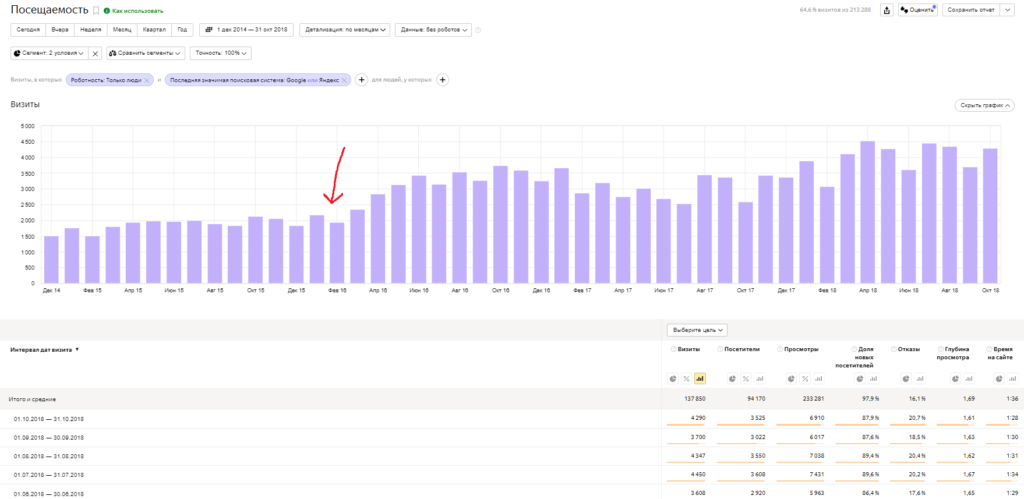Viewport: 1024px width, 499px height.
Task: Bar chart icon under Доля новых посетителей
Action: pyautogui.click(x=873, y=379)
